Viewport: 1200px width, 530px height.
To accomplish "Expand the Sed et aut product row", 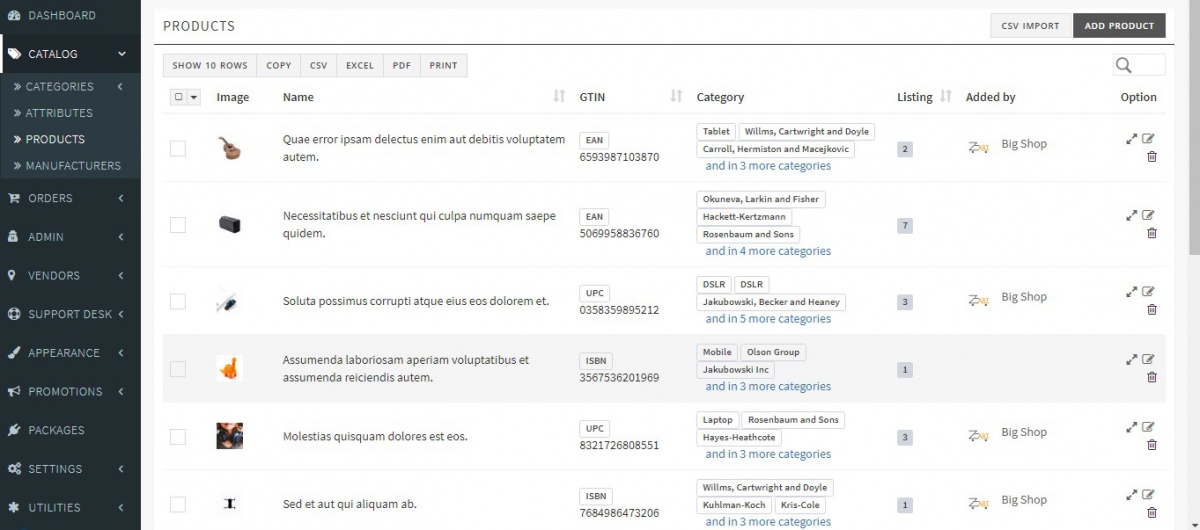I will click(1131, 494).
